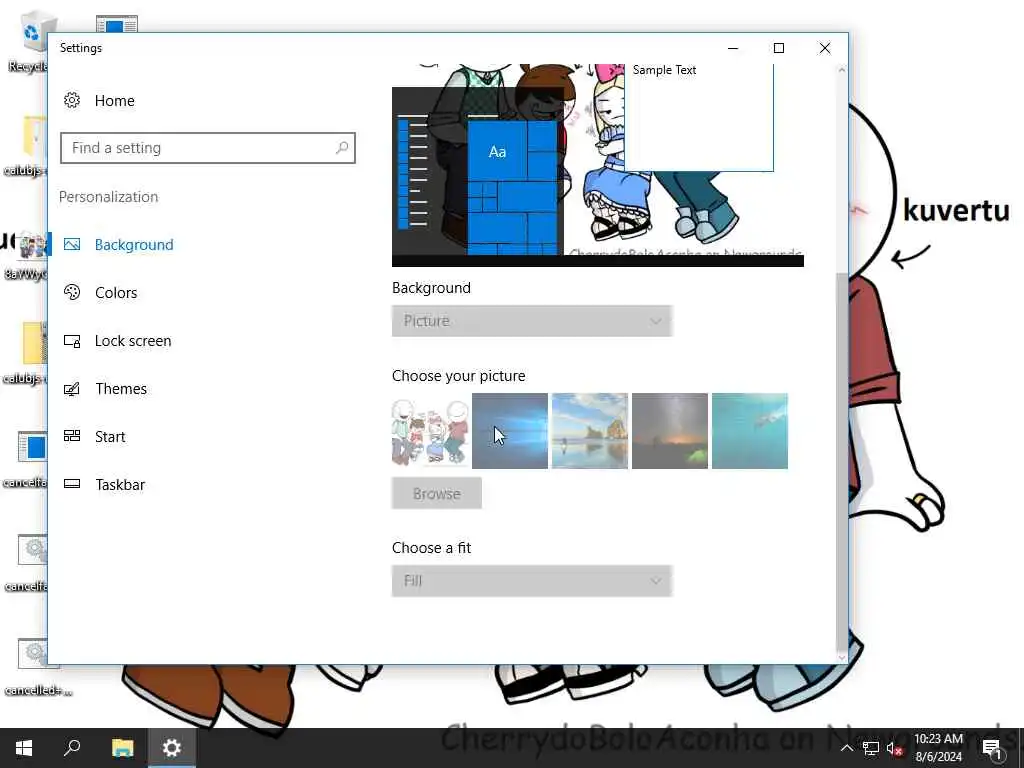
Task: Click the Colors palette icon
Action: tap(72, 293)
